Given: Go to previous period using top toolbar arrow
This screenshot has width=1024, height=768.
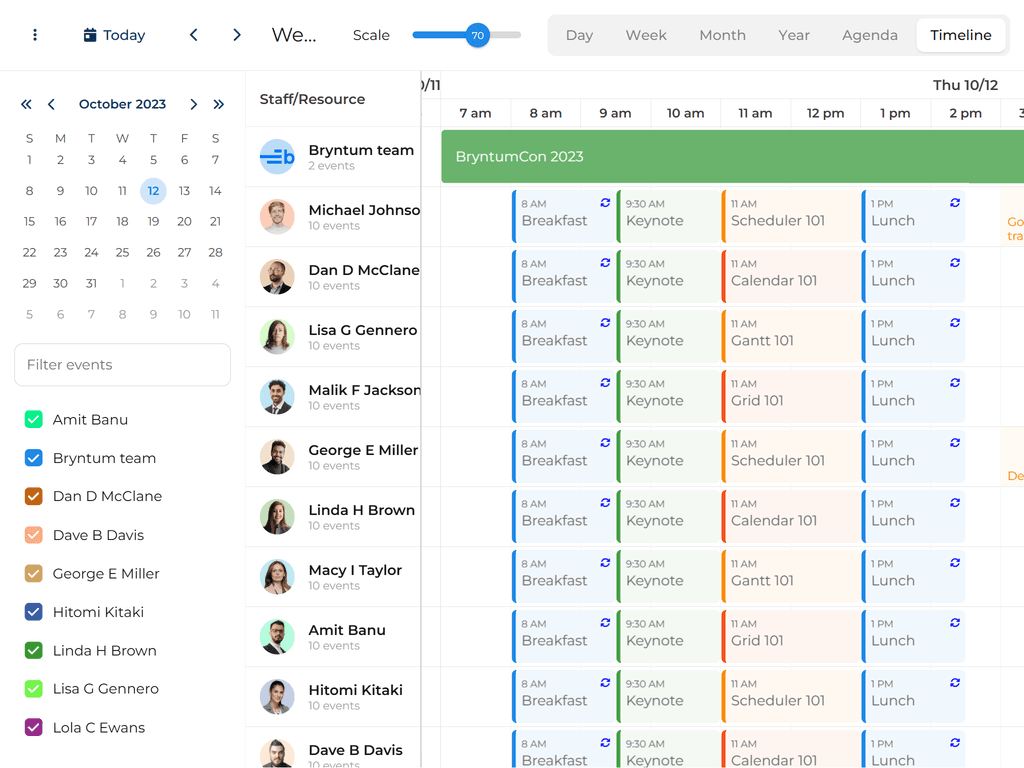Looking at the screenshot, I should [x=194, y=35].
